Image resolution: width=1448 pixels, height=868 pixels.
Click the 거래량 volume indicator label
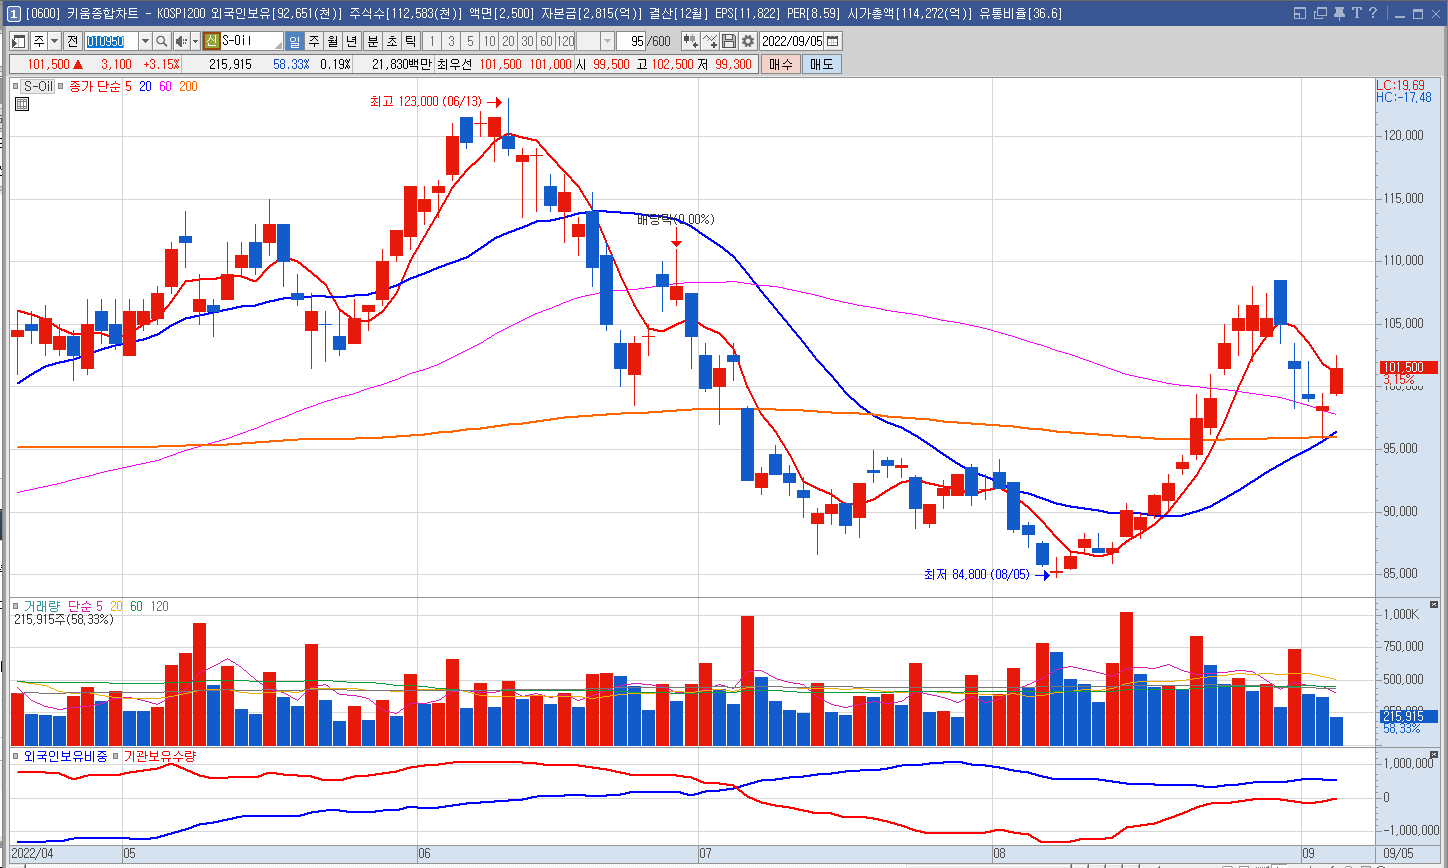click(x=42, y=606)
